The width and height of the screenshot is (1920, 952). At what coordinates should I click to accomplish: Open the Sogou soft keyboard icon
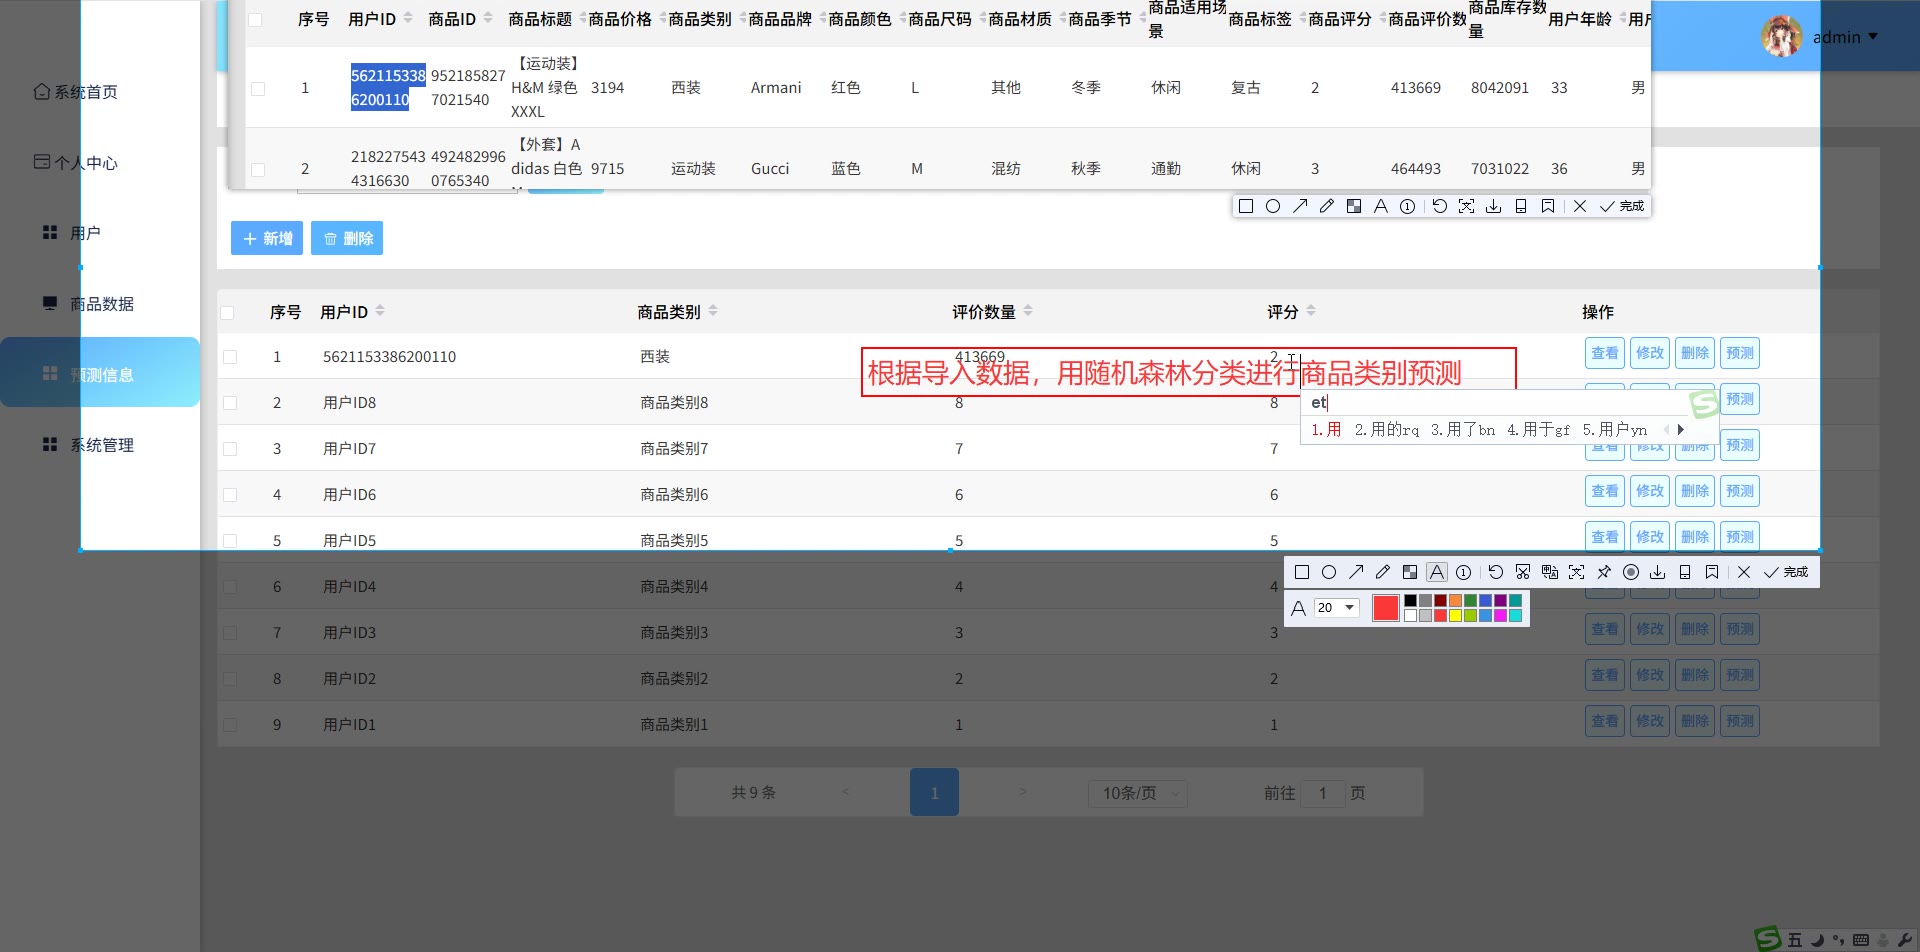click(1861, 940)
